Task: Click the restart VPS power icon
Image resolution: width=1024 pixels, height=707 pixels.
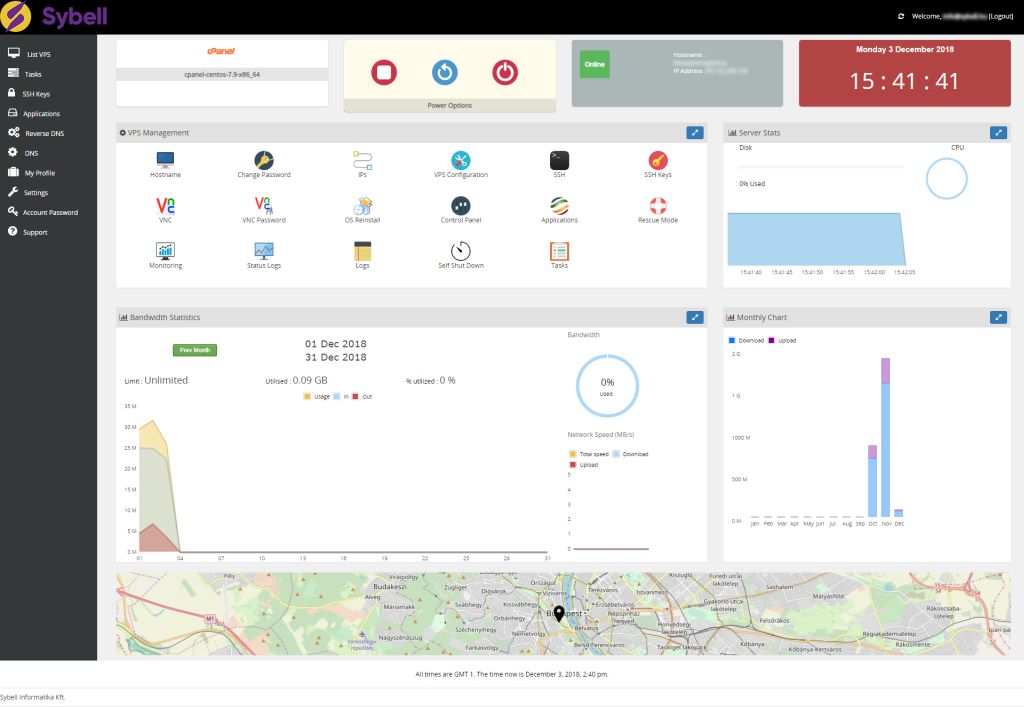Action: point(444,72)
